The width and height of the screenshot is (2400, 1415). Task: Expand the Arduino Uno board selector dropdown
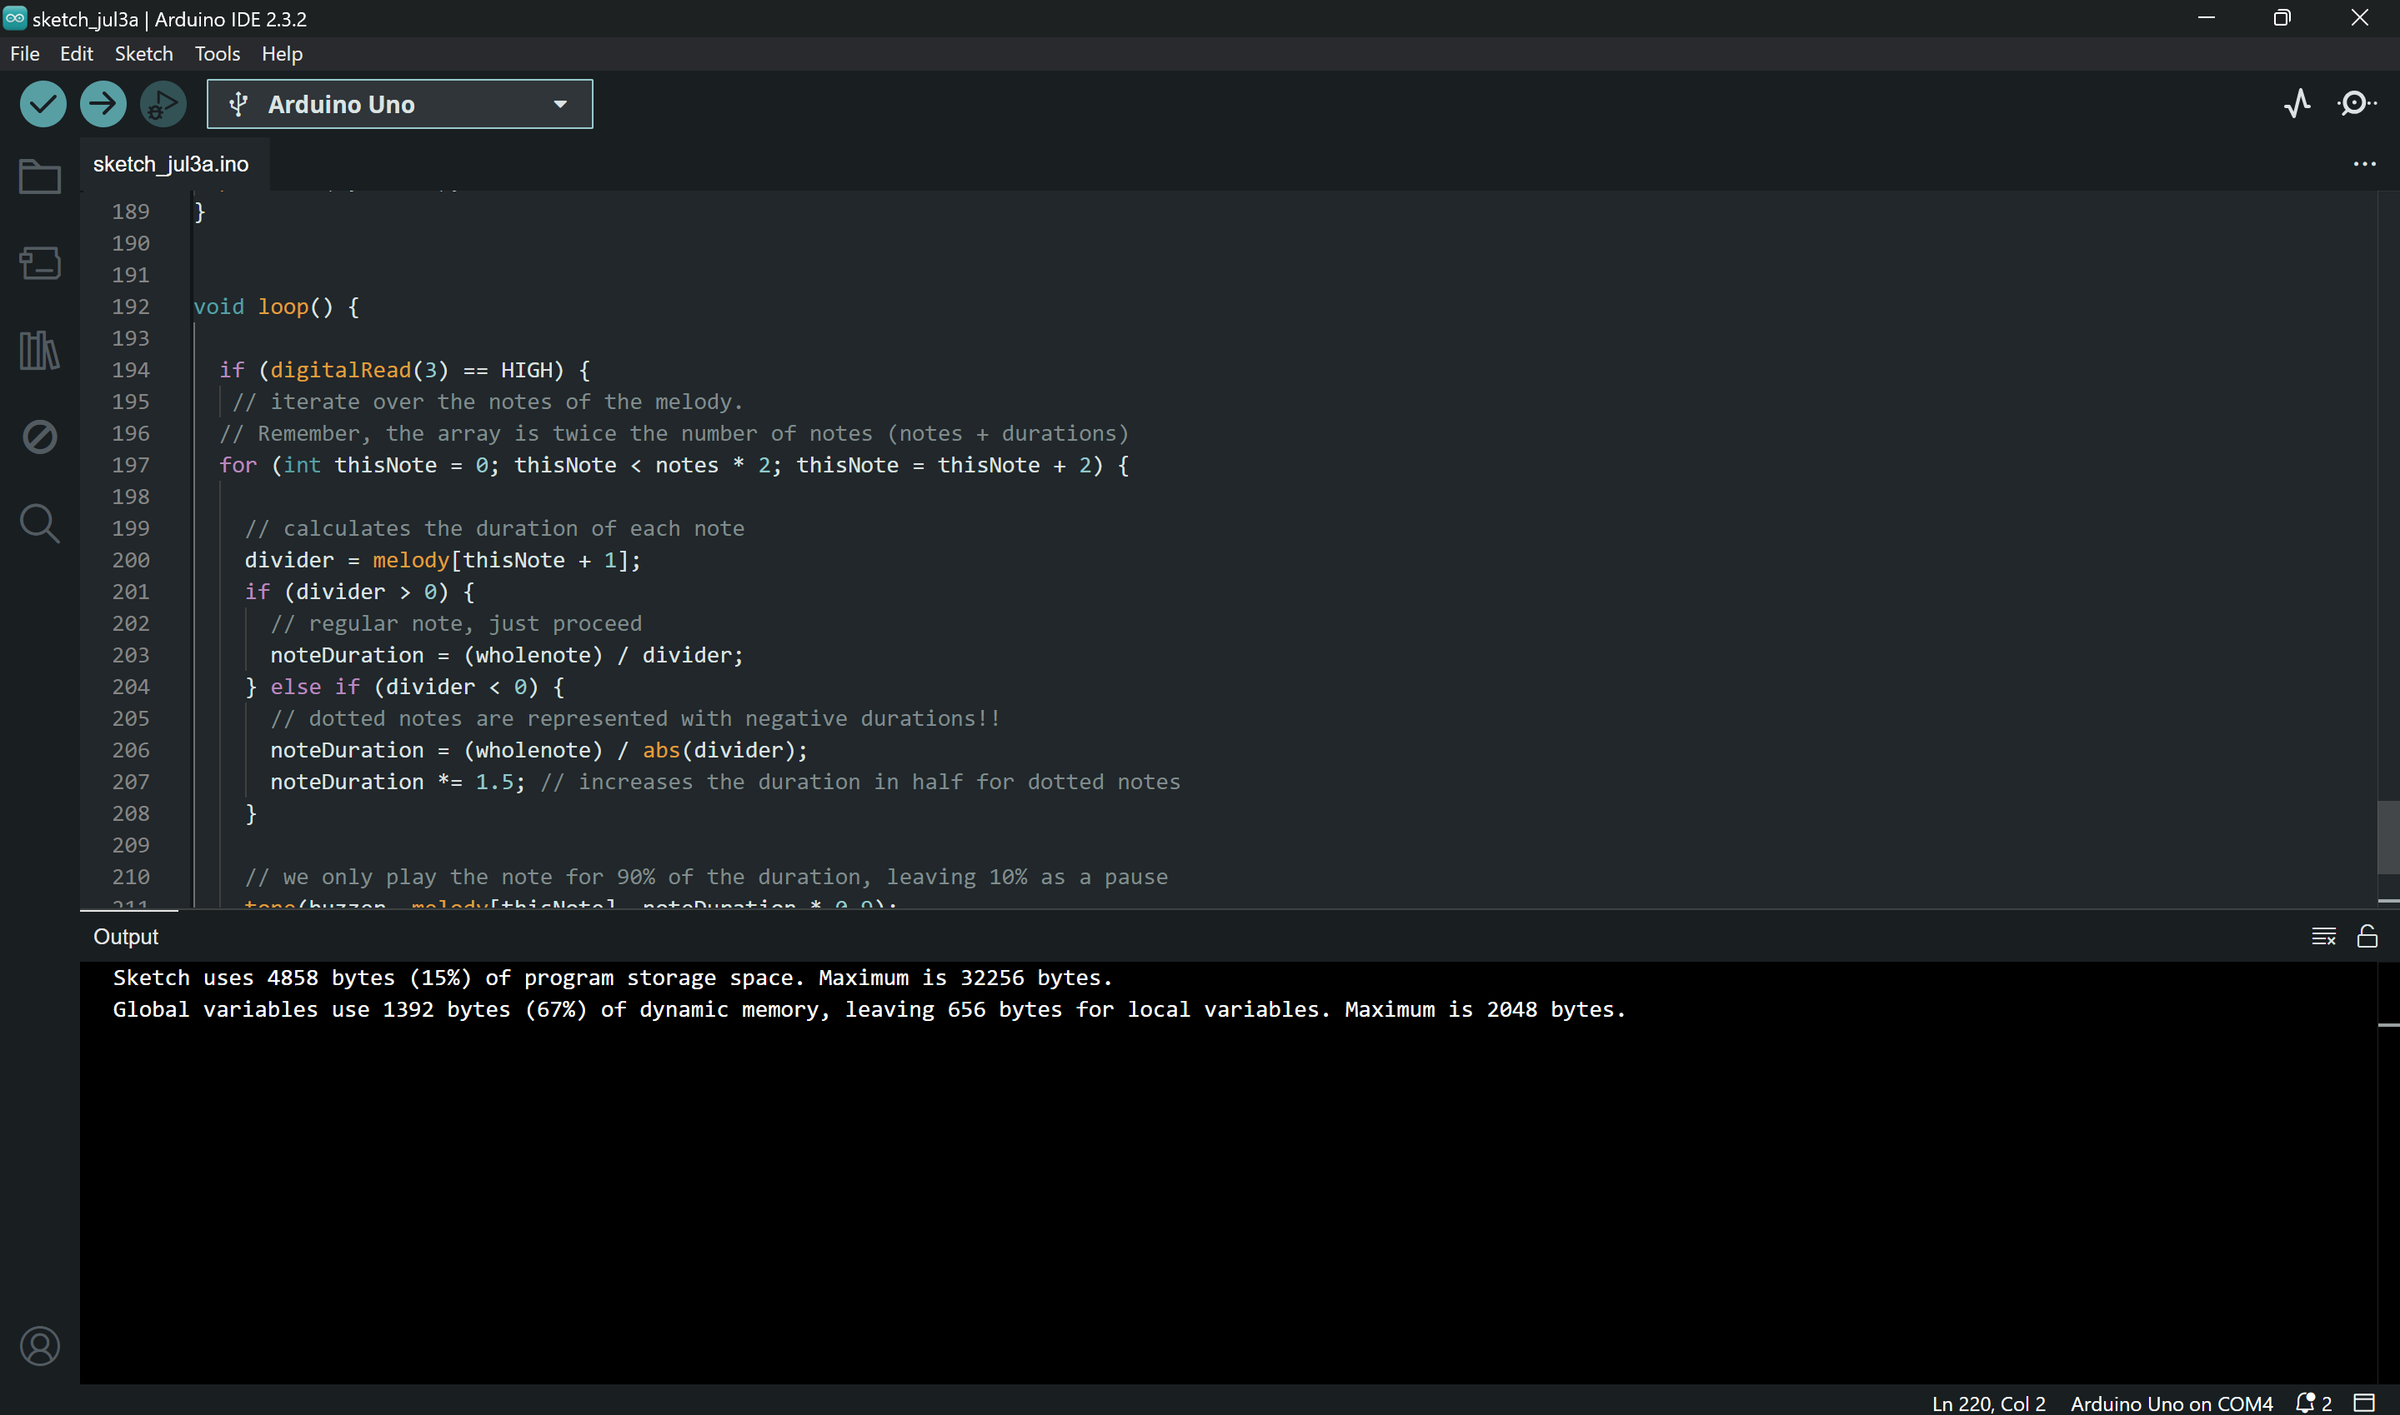point(399,104)
